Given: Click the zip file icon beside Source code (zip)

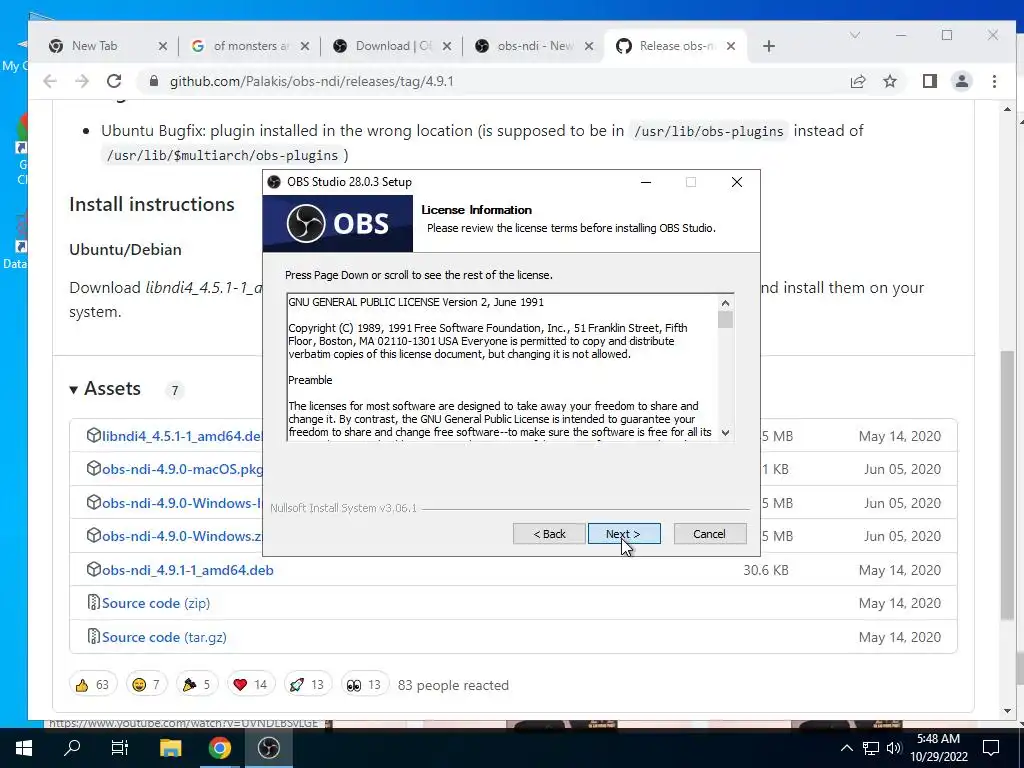Looking at the screenshot, I should (93, 603).
